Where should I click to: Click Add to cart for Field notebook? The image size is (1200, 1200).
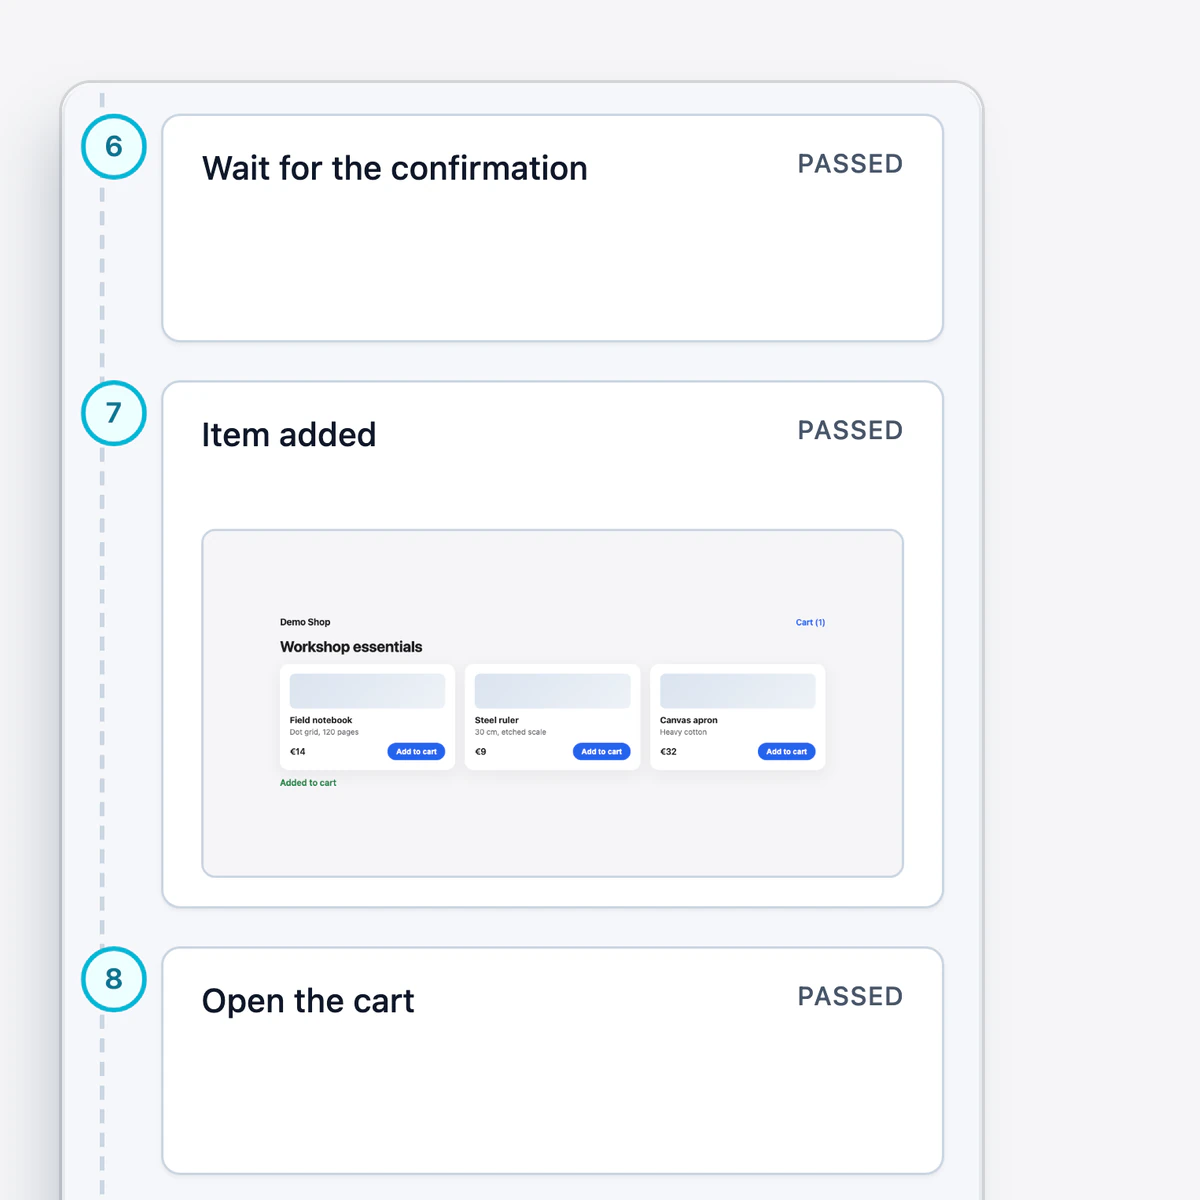[416, 752]
